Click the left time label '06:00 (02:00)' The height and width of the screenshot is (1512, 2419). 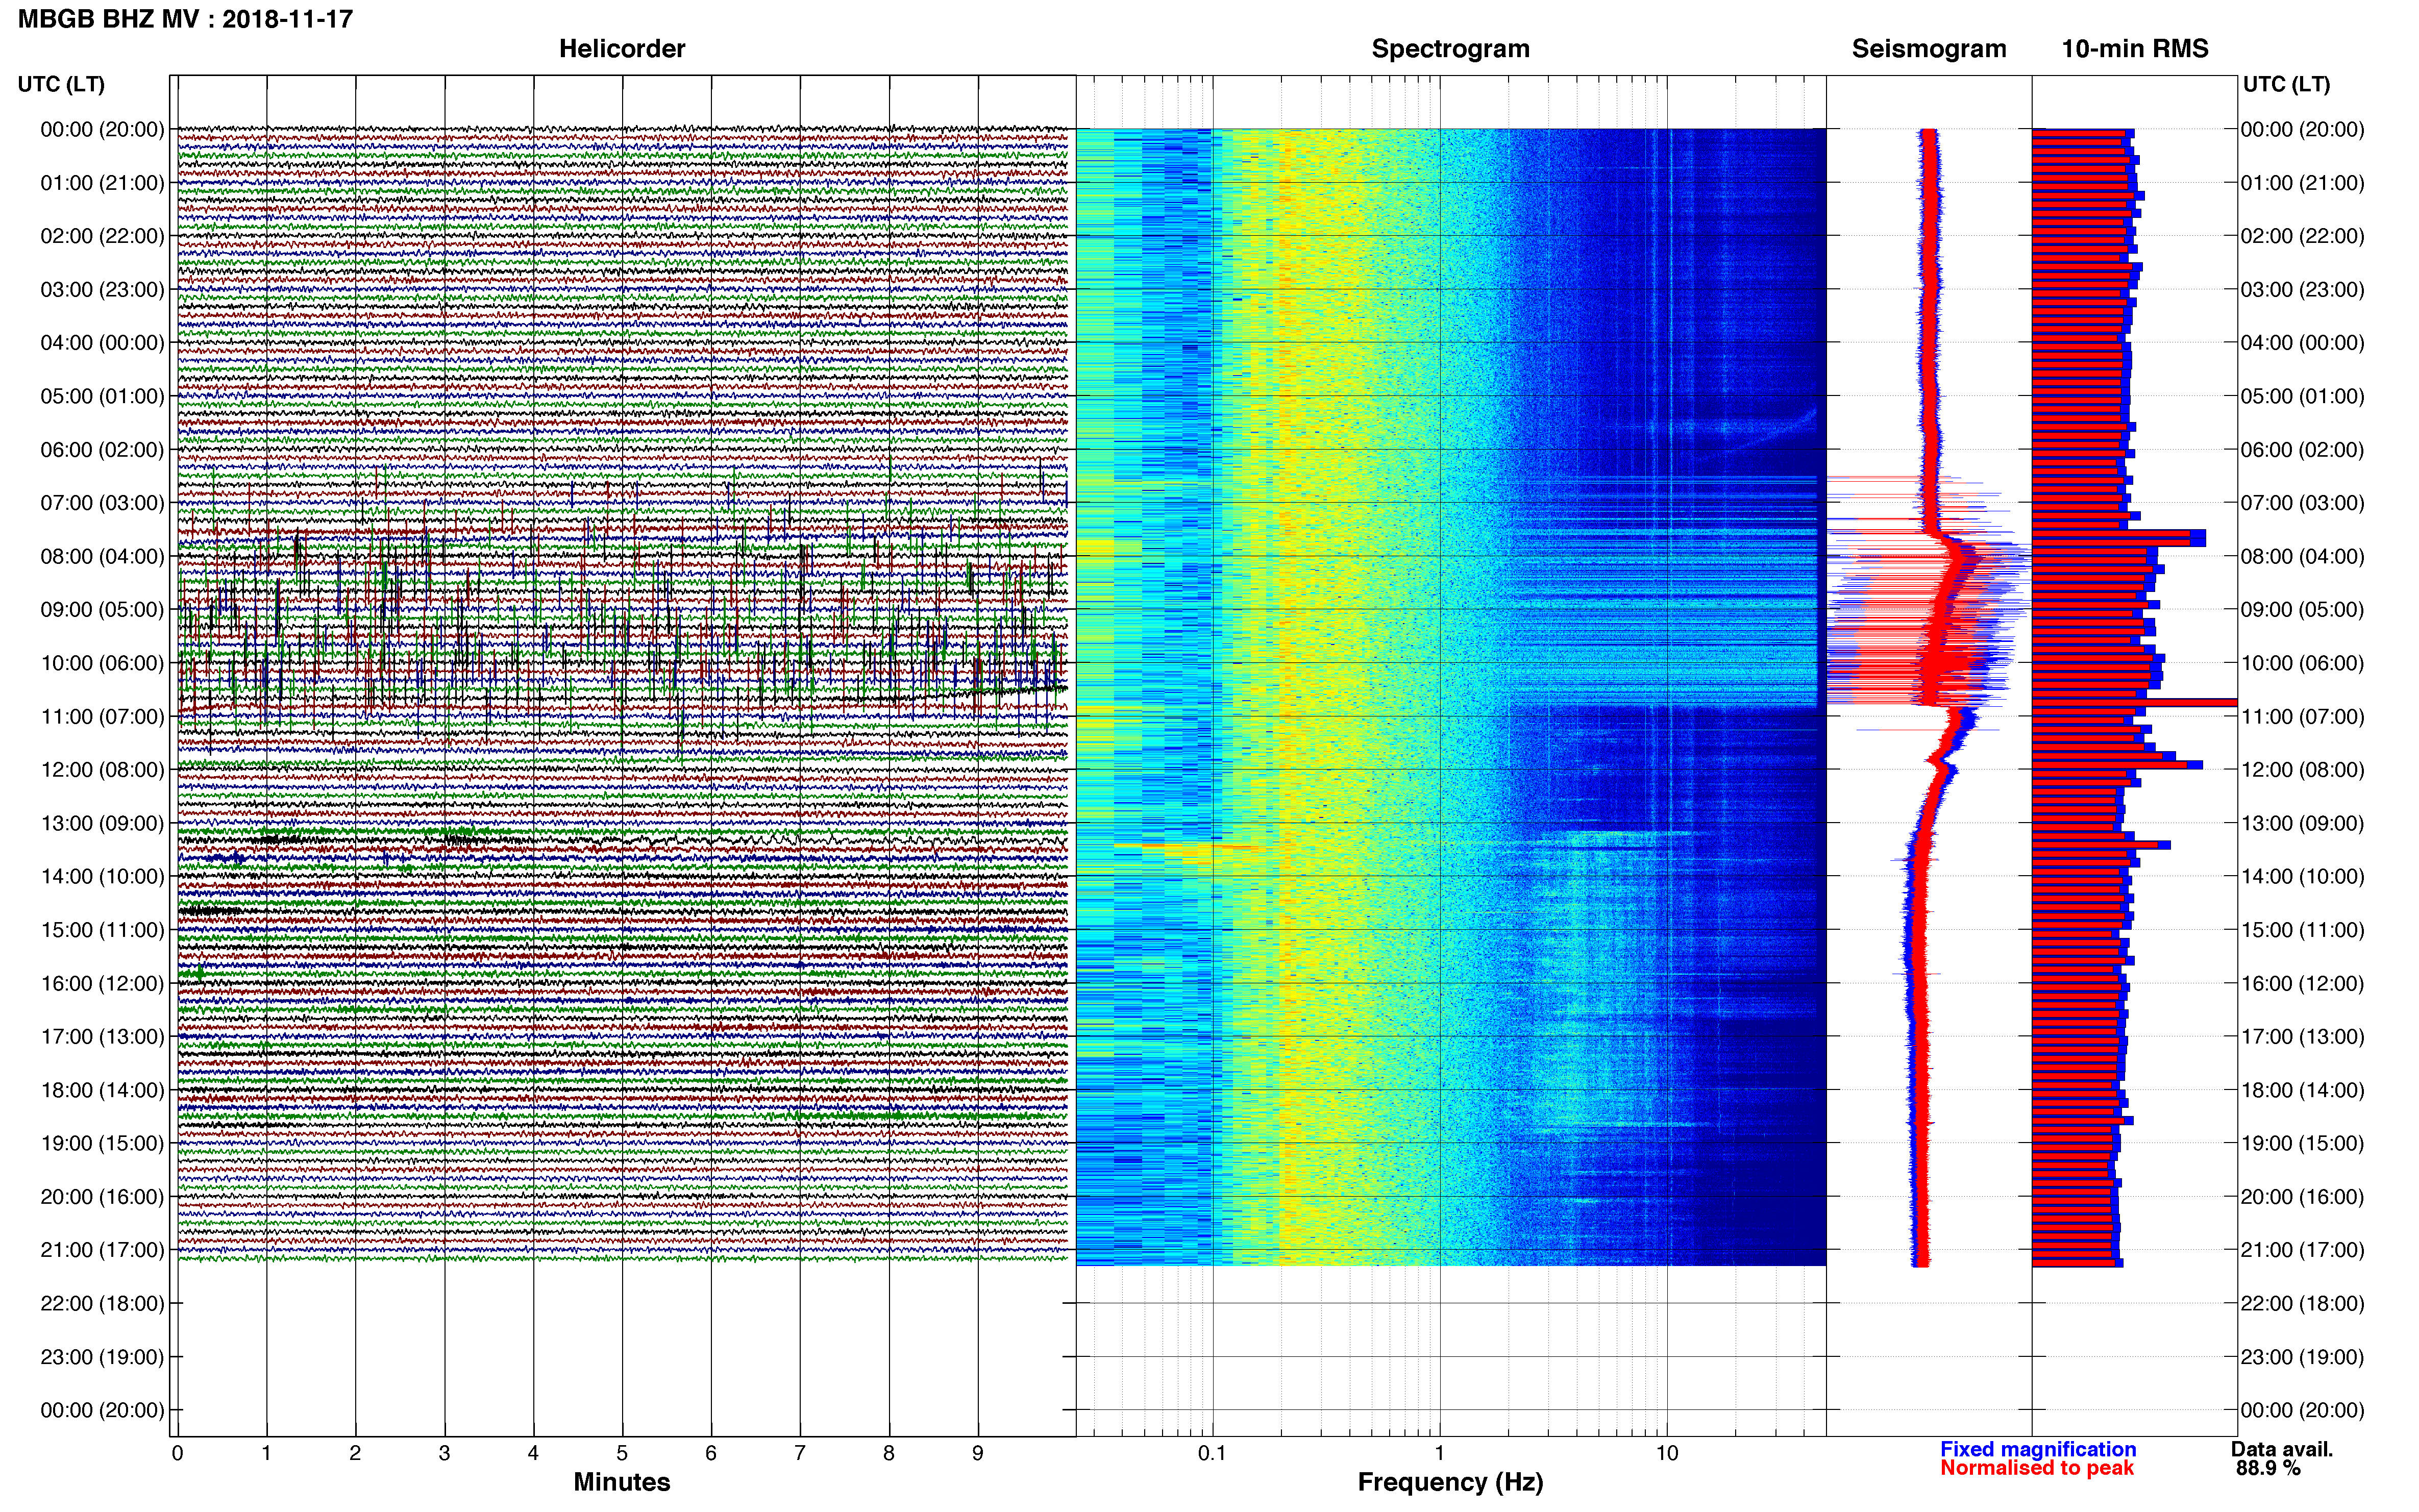point(102,450)
